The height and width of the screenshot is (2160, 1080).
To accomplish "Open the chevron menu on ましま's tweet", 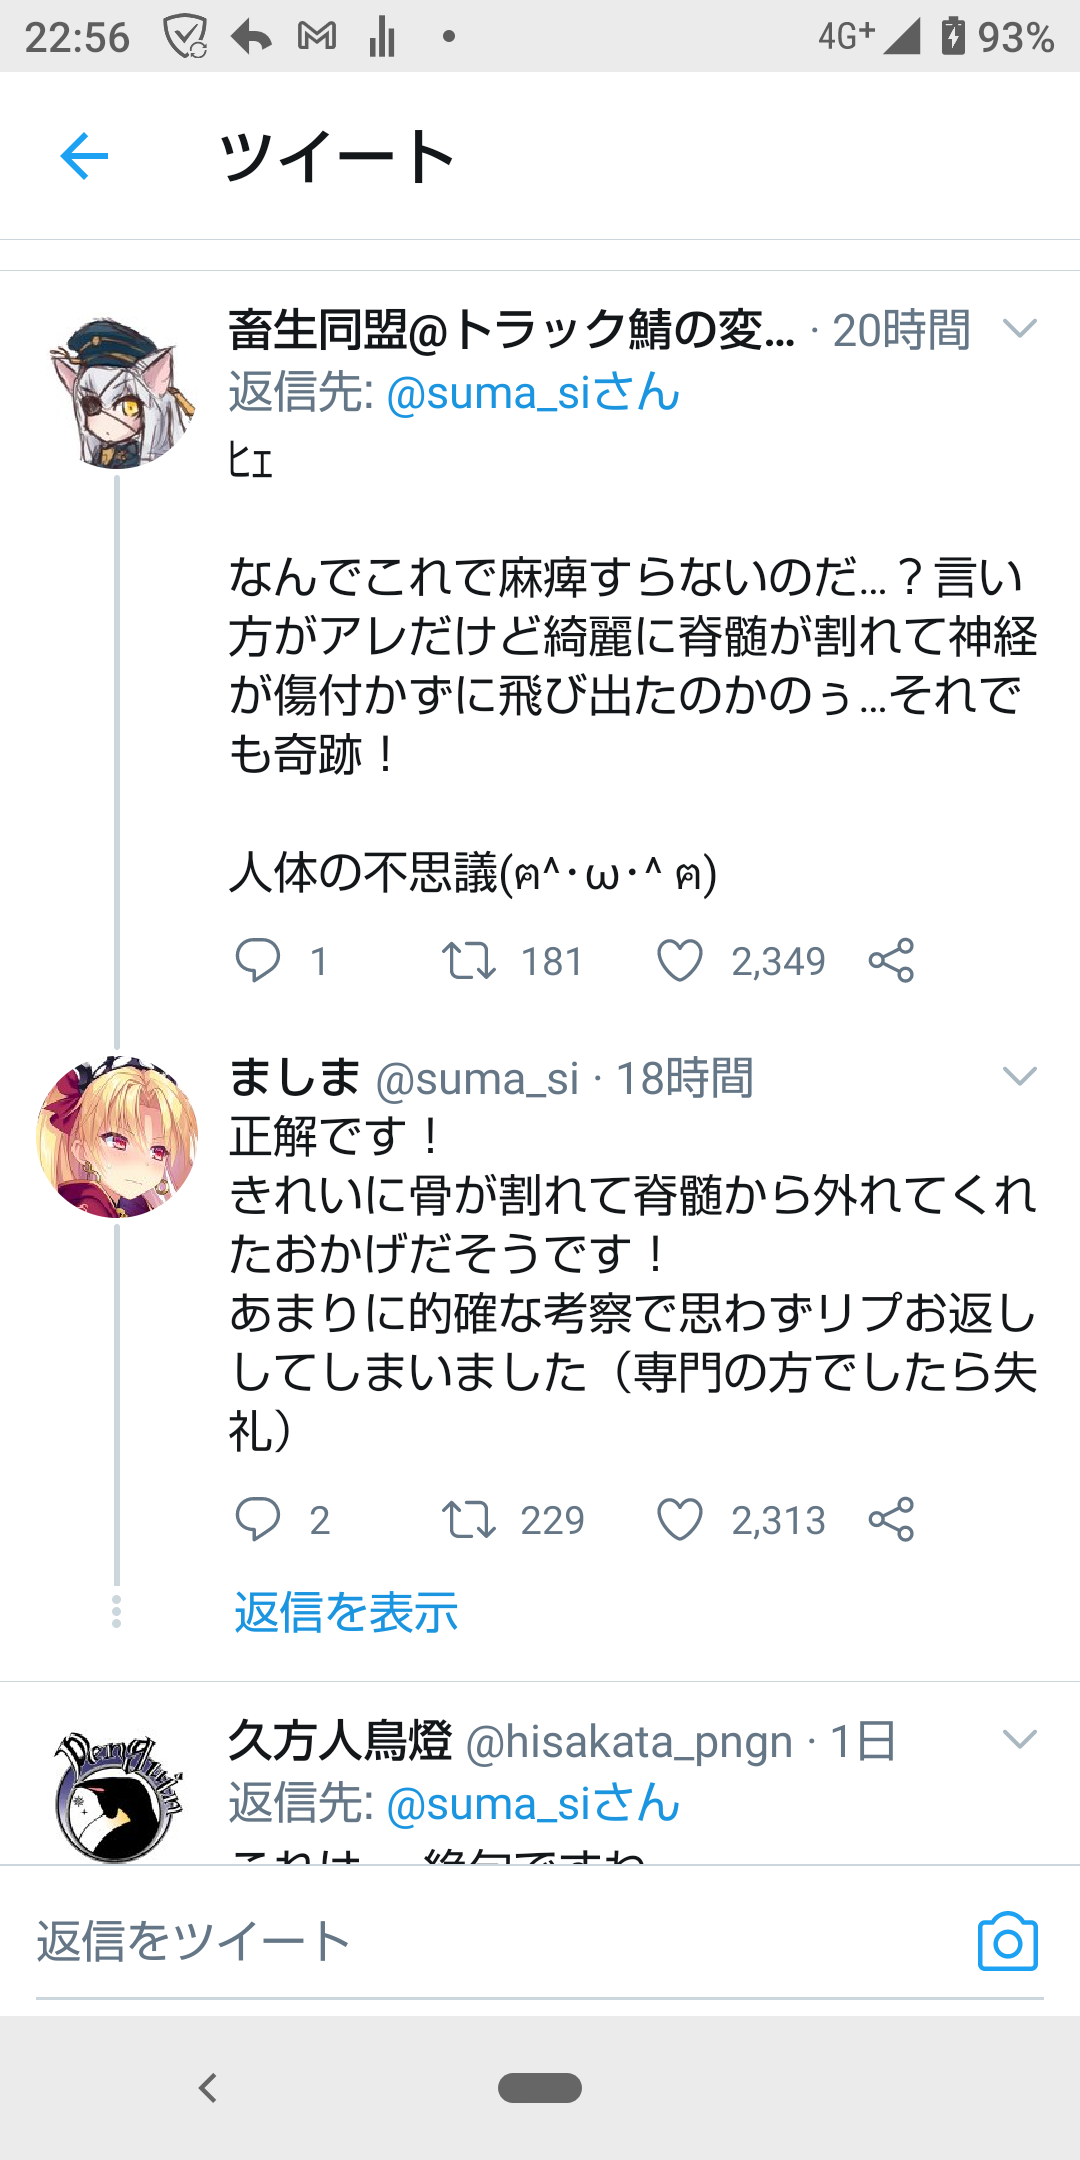I will coord(1019,1076).
